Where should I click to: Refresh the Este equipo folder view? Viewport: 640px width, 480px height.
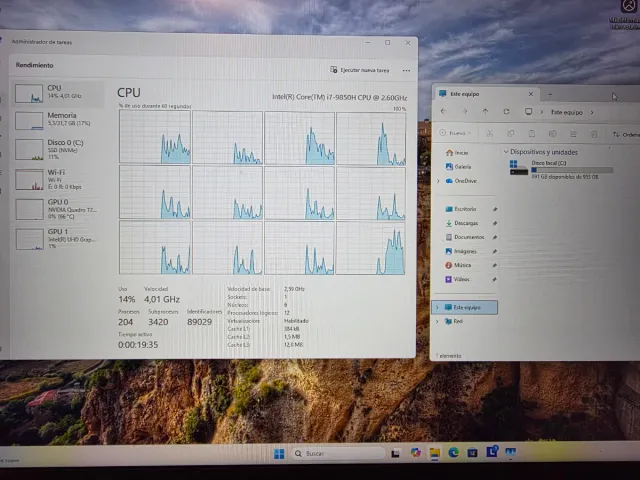coord(507,112)
